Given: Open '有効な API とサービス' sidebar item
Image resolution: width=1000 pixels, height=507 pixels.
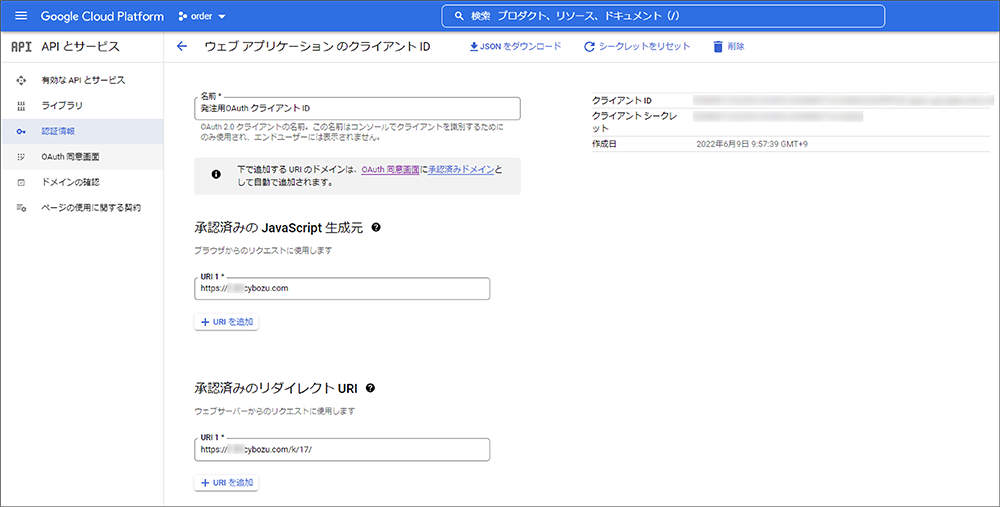Looking at the screenshot, I should (82, 80).
